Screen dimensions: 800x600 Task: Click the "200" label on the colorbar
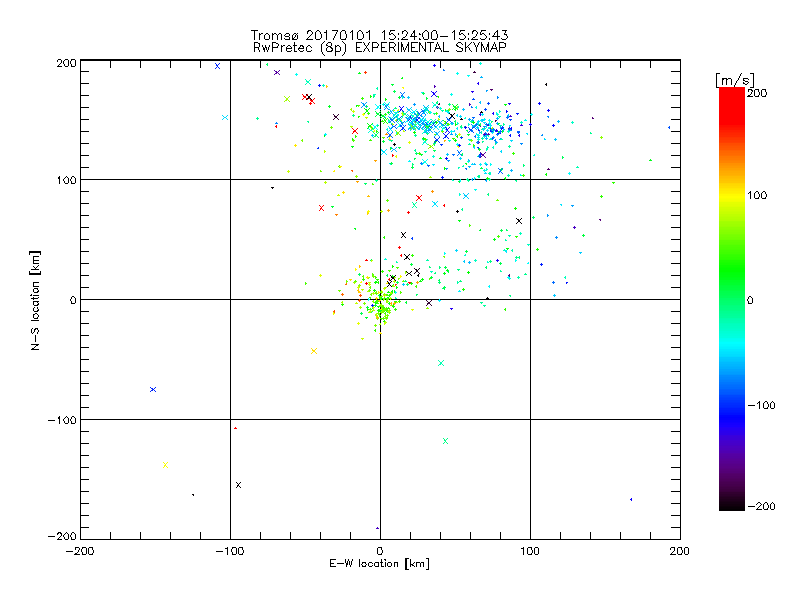(x=757, y=93)
